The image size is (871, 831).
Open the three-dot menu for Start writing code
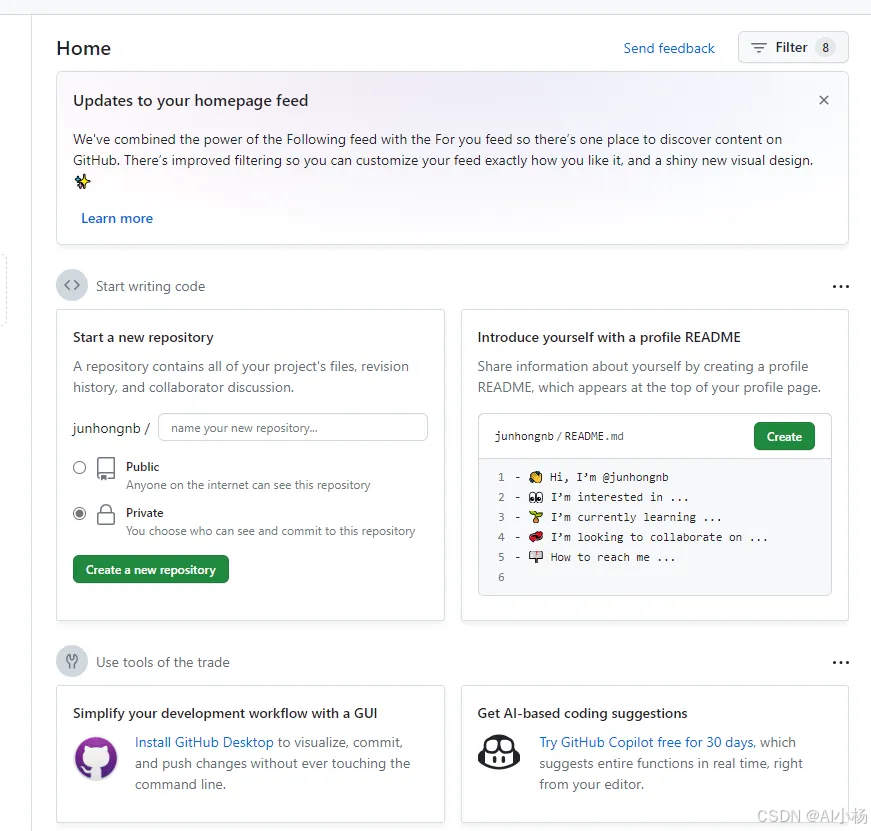coord(840,287)
